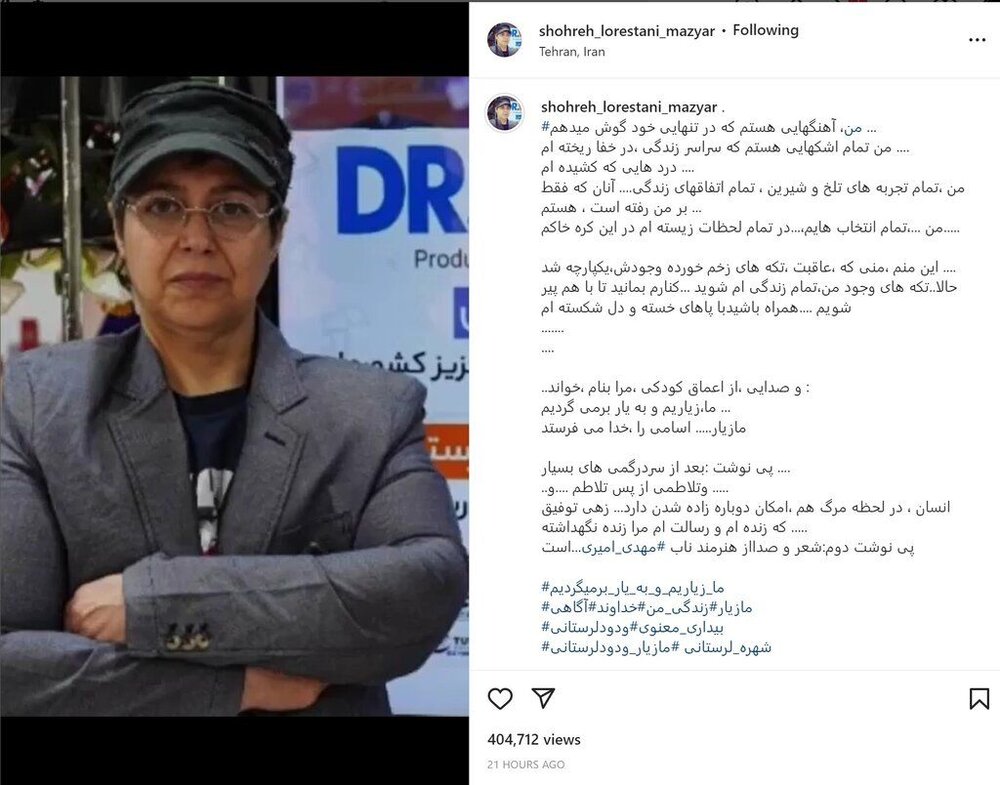Open shohreh_lorestani_mazyar username in header
The image size is (1000, 785).
[626, 31]
